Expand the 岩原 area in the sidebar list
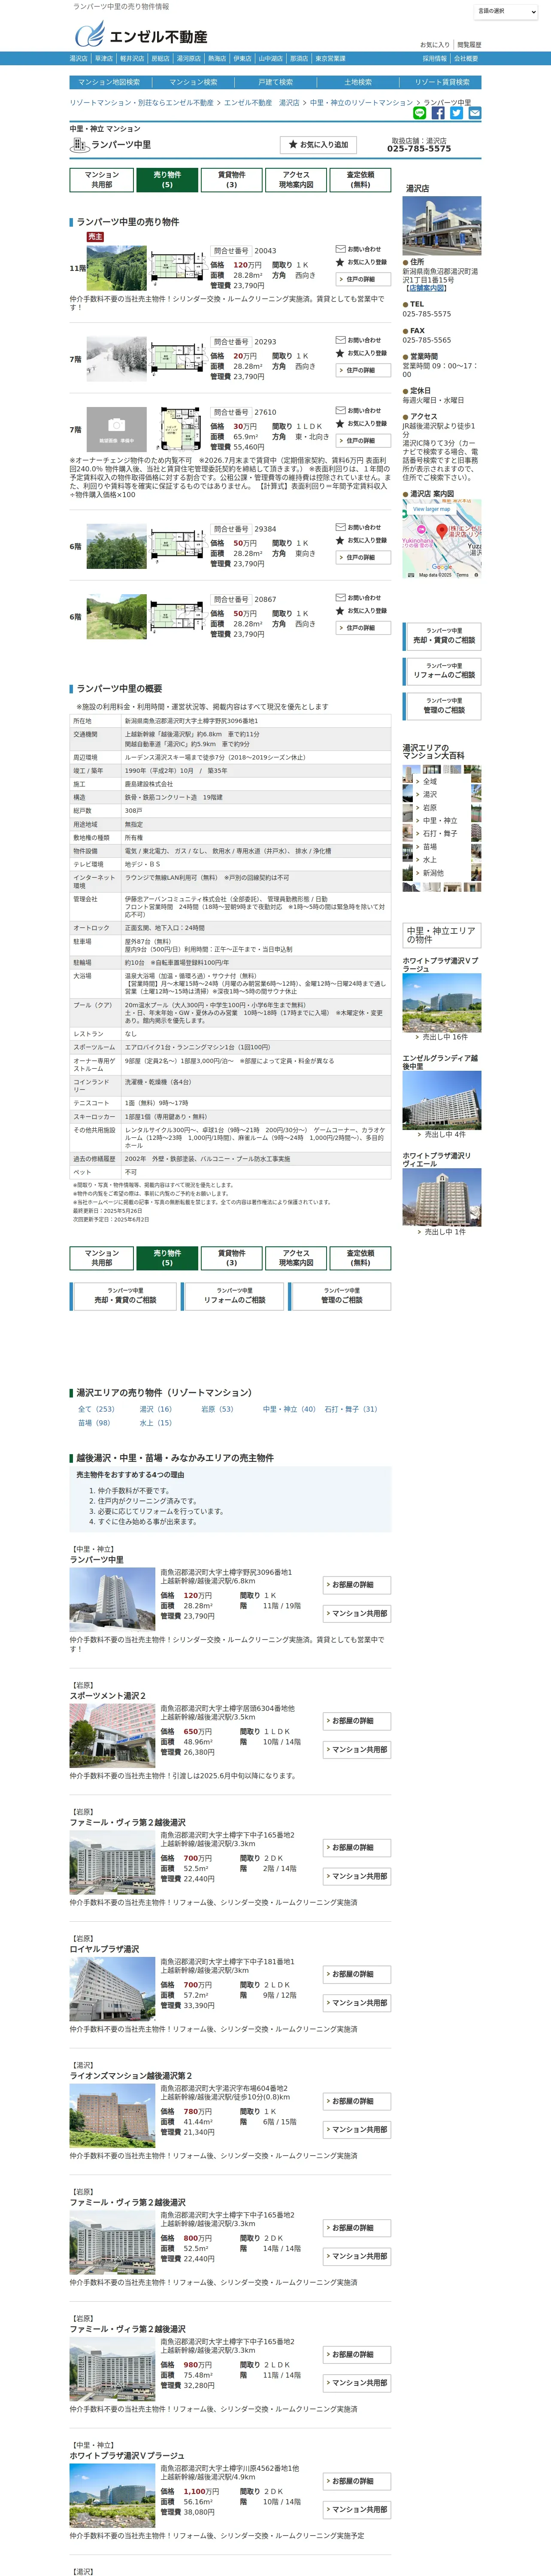The image size is (551, 2576). click(x=429, y=807)
